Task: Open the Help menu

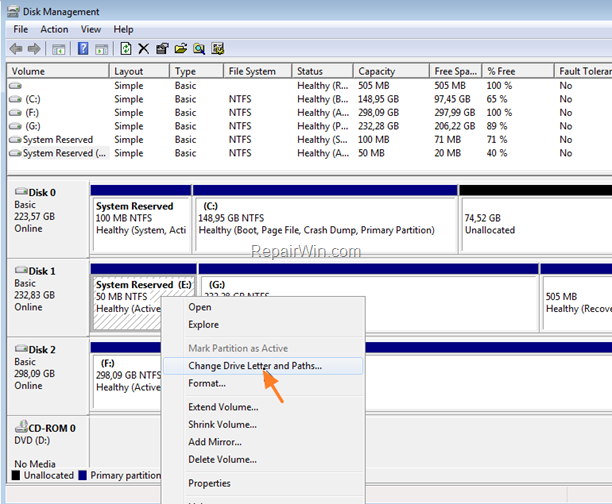Action: click(123, 29)
